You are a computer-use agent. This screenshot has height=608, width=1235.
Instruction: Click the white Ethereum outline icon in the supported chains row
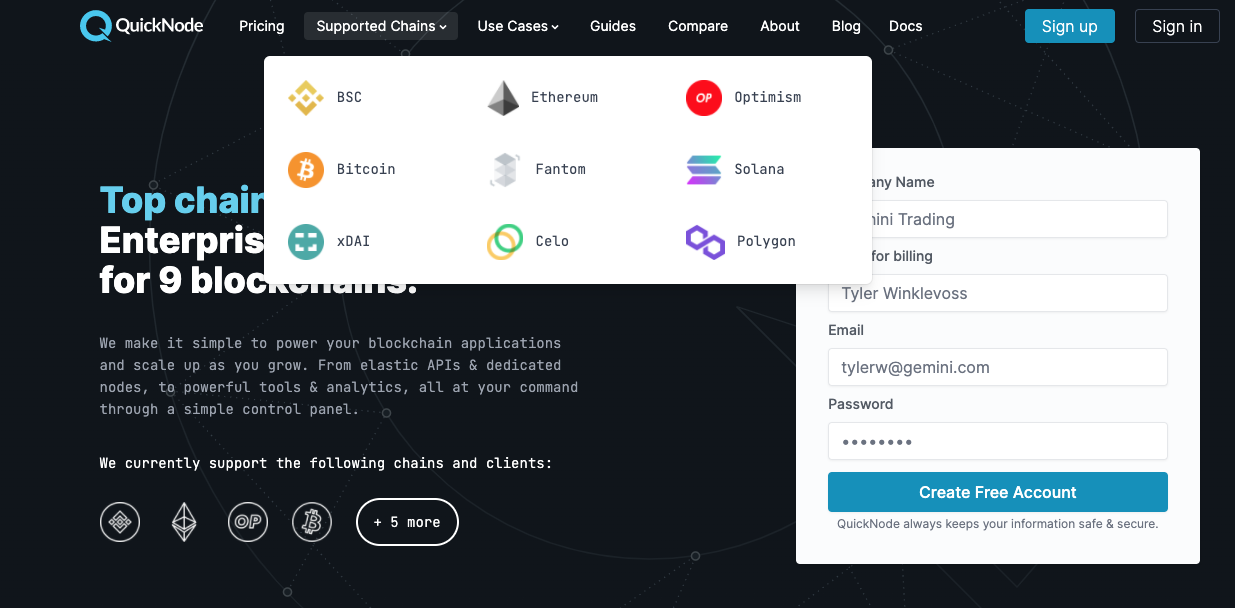pyautogui.click(x=184, y=522)
